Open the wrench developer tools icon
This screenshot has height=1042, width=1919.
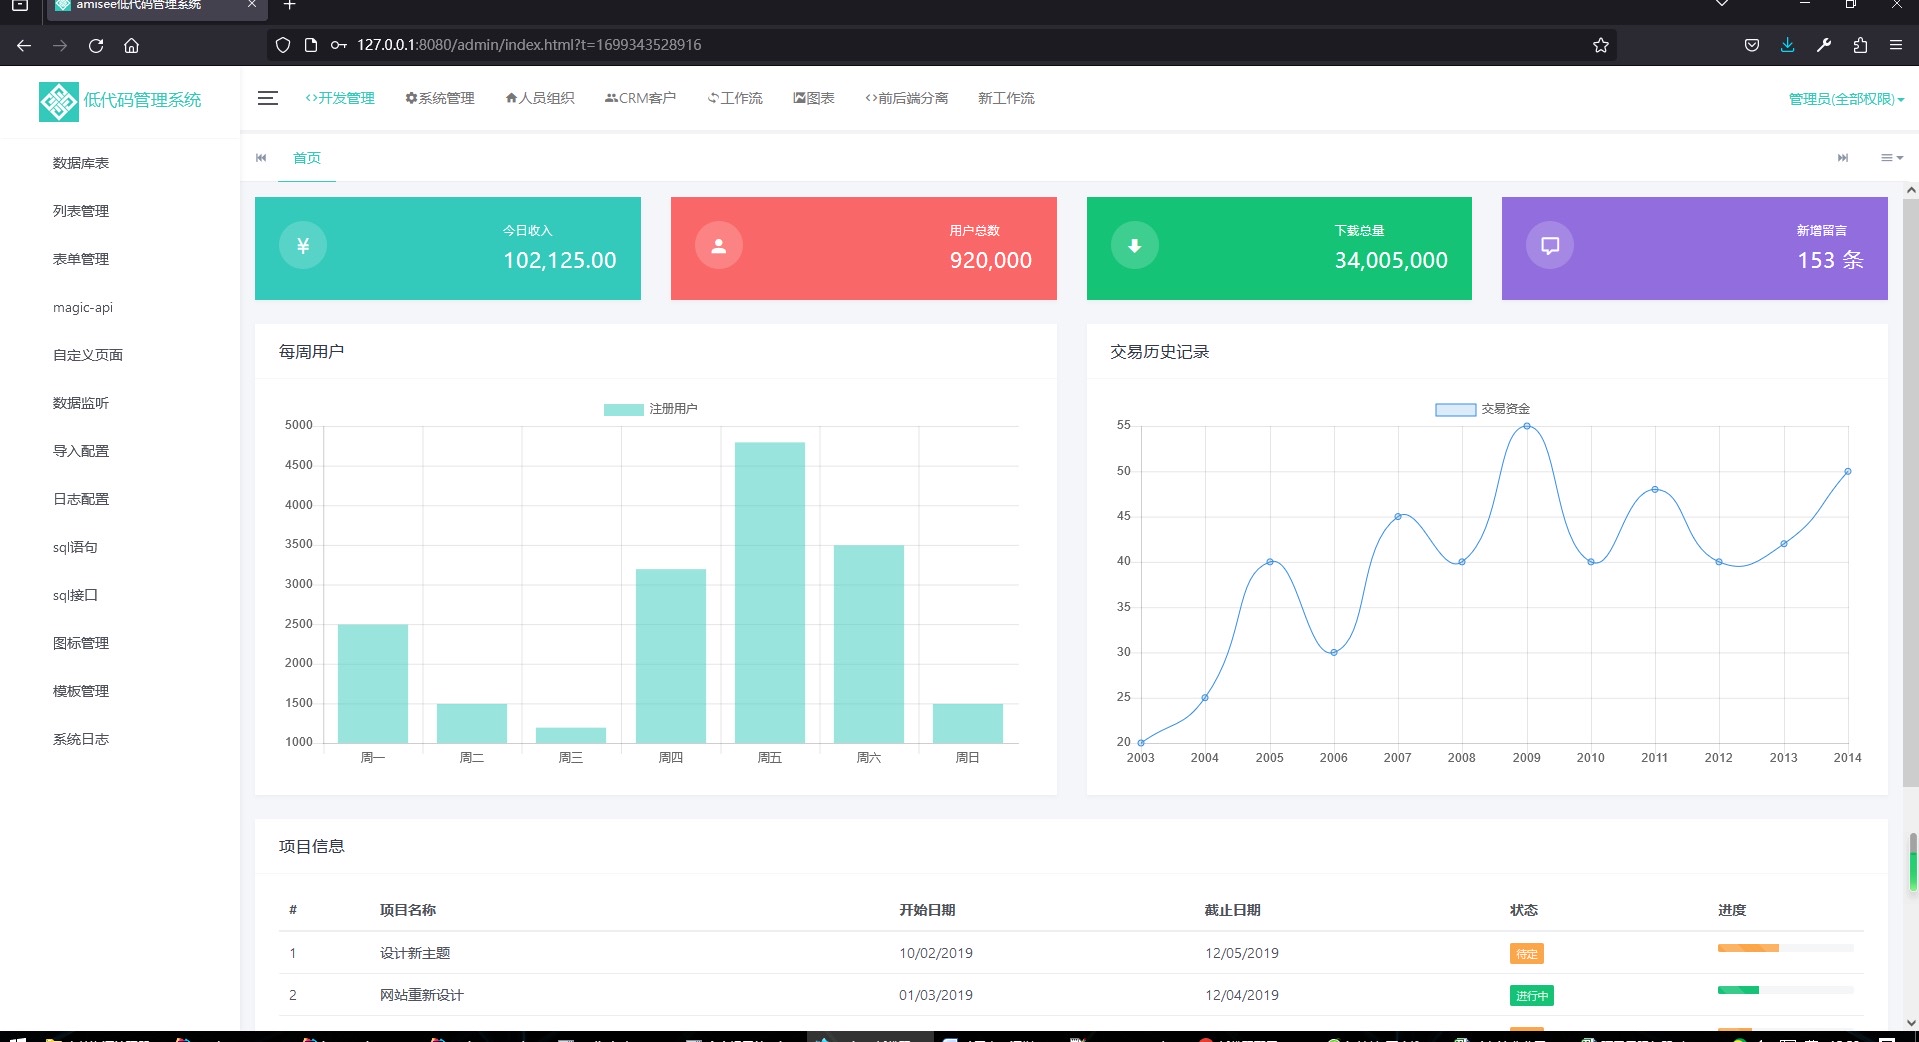coord(1824,45)
